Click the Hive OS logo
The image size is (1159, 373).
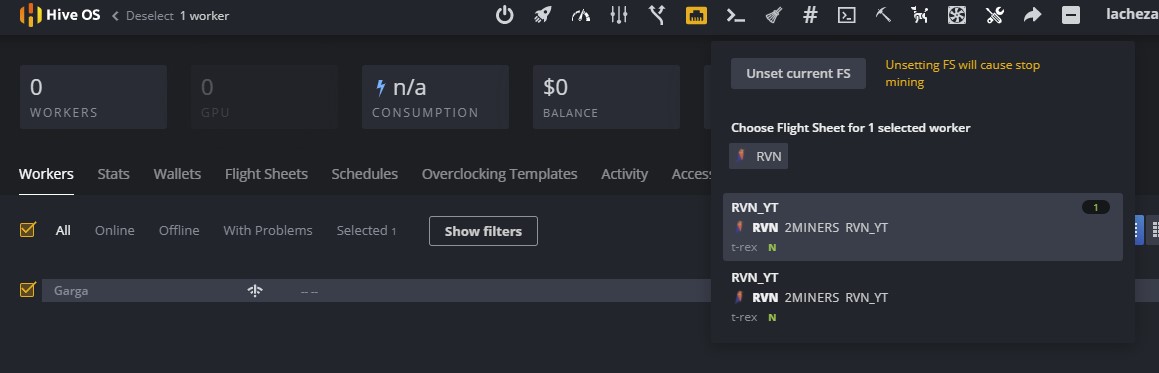click(60, 15)
